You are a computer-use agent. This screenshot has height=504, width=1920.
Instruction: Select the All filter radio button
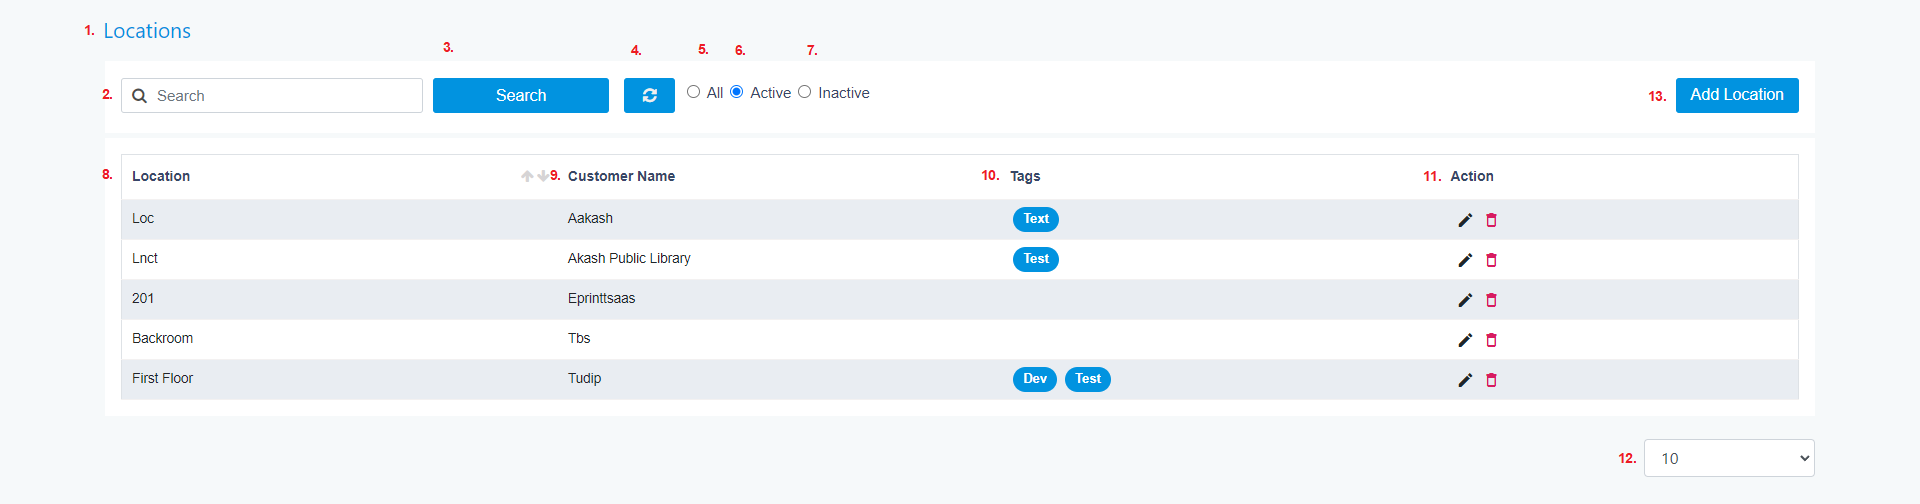(x=693, y=92)
